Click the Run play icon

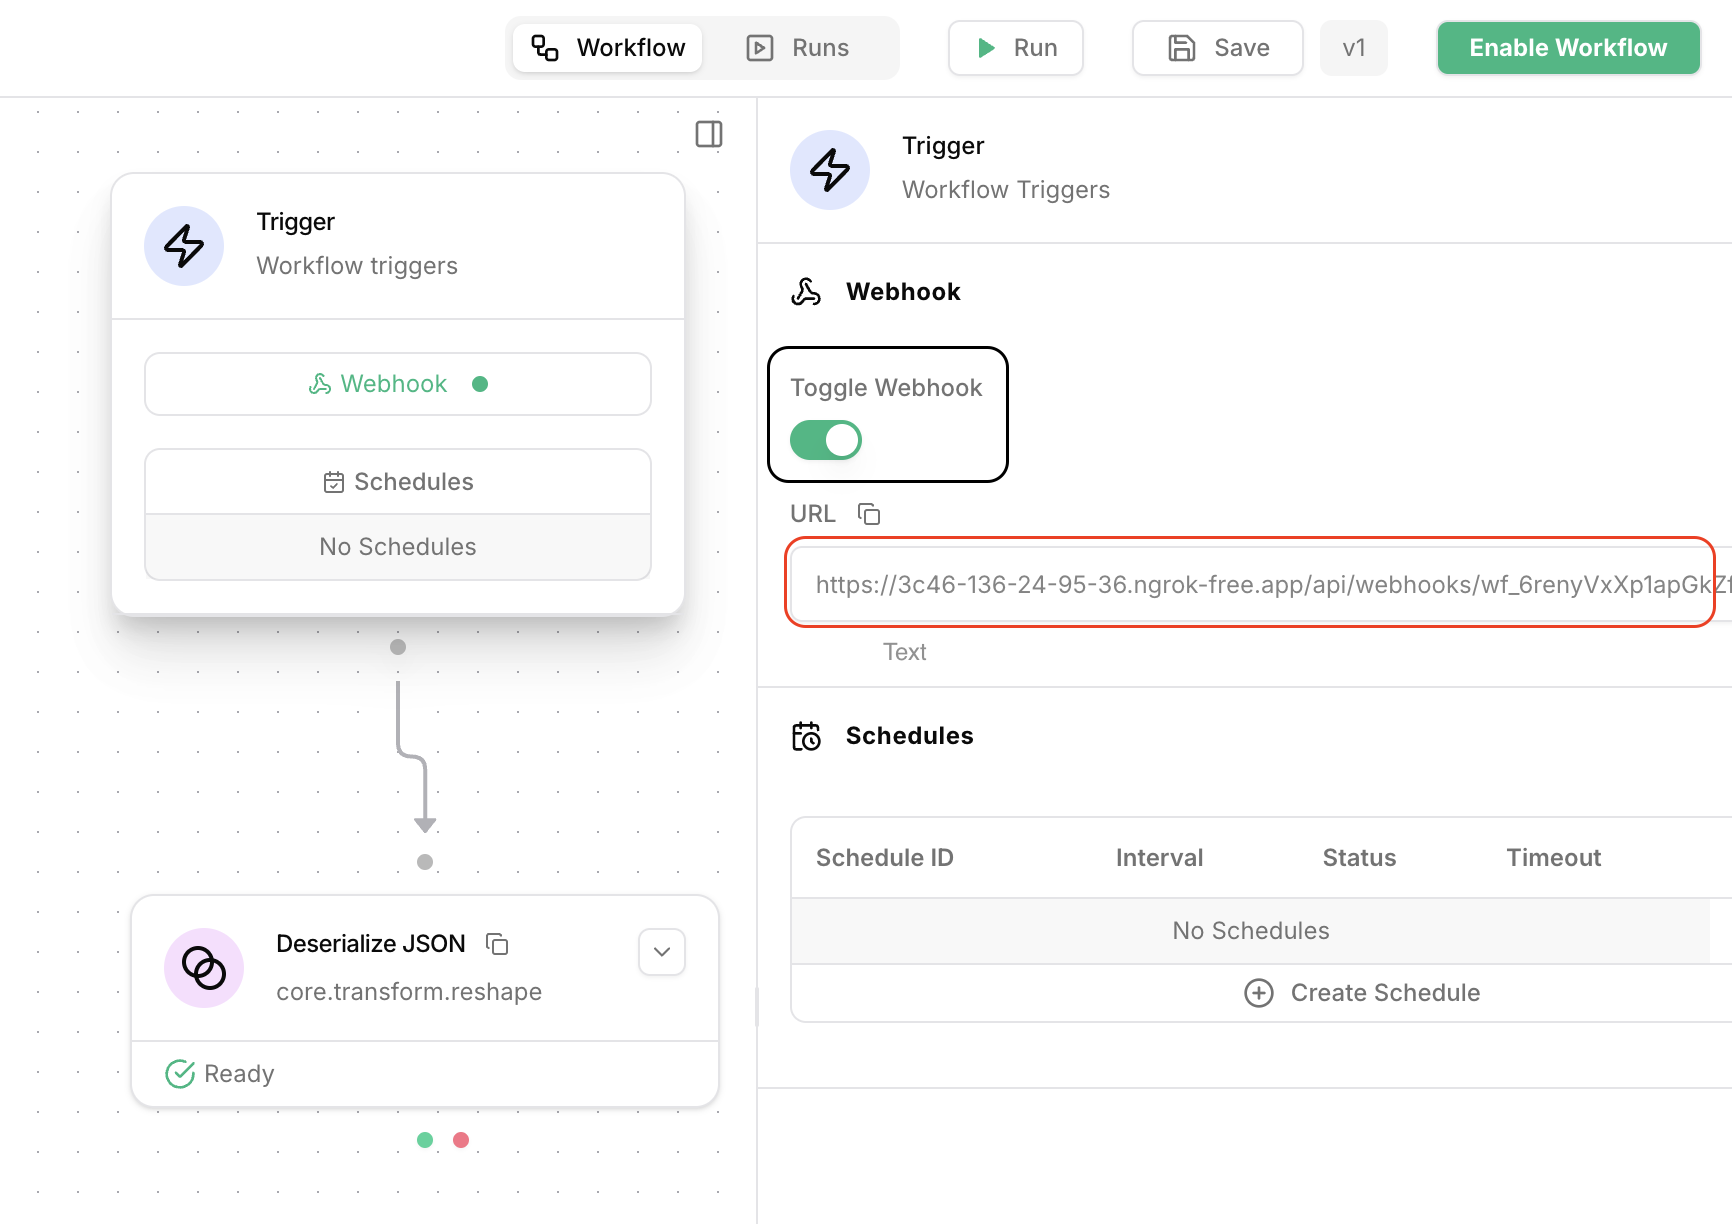(x=986, y=47)
